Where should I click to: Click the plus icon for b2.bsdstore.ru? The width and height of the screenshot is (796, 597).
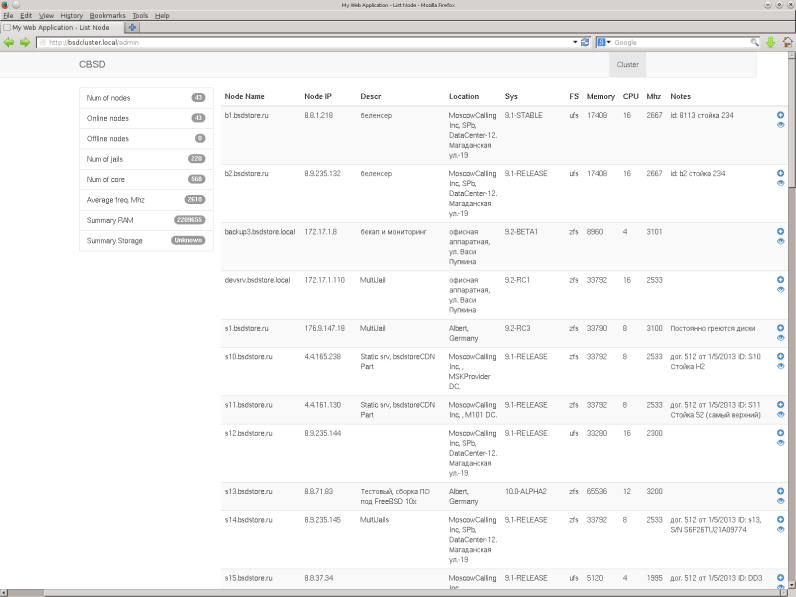[x=780, y=173]
